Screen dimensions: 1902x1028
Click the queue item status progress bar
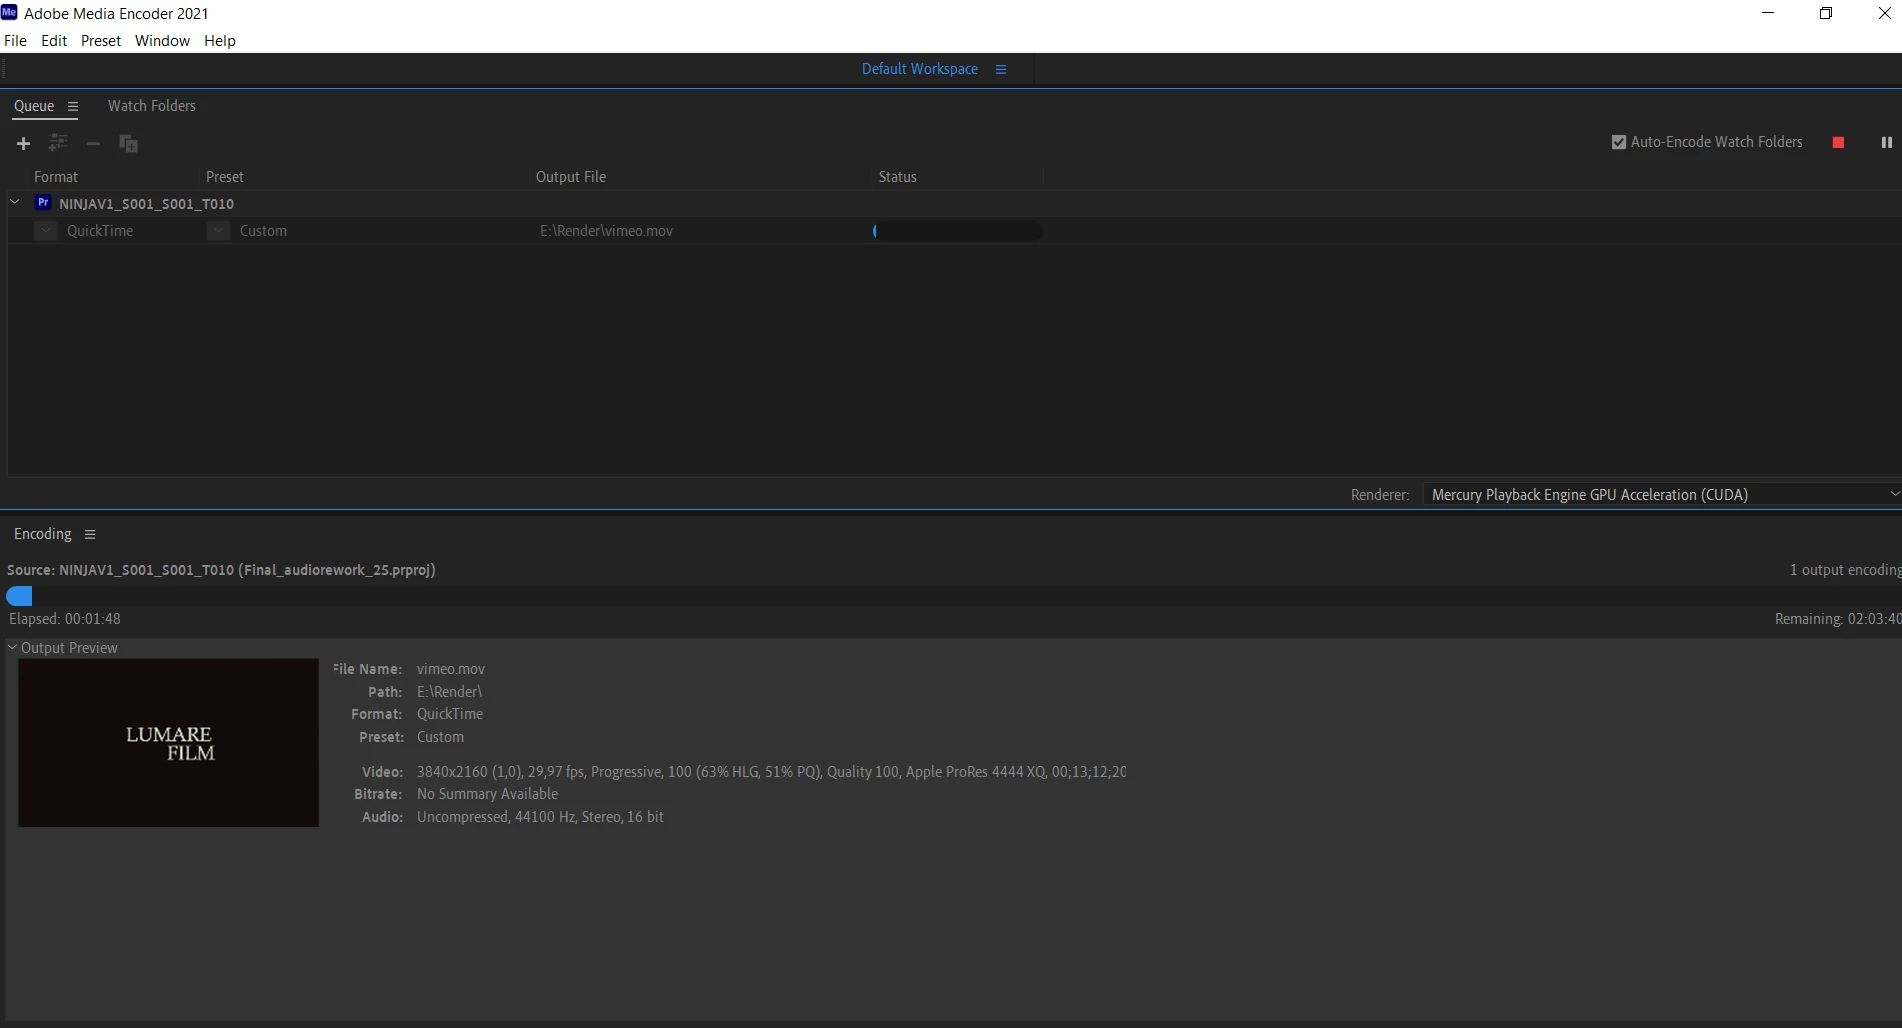click(957, 231)
